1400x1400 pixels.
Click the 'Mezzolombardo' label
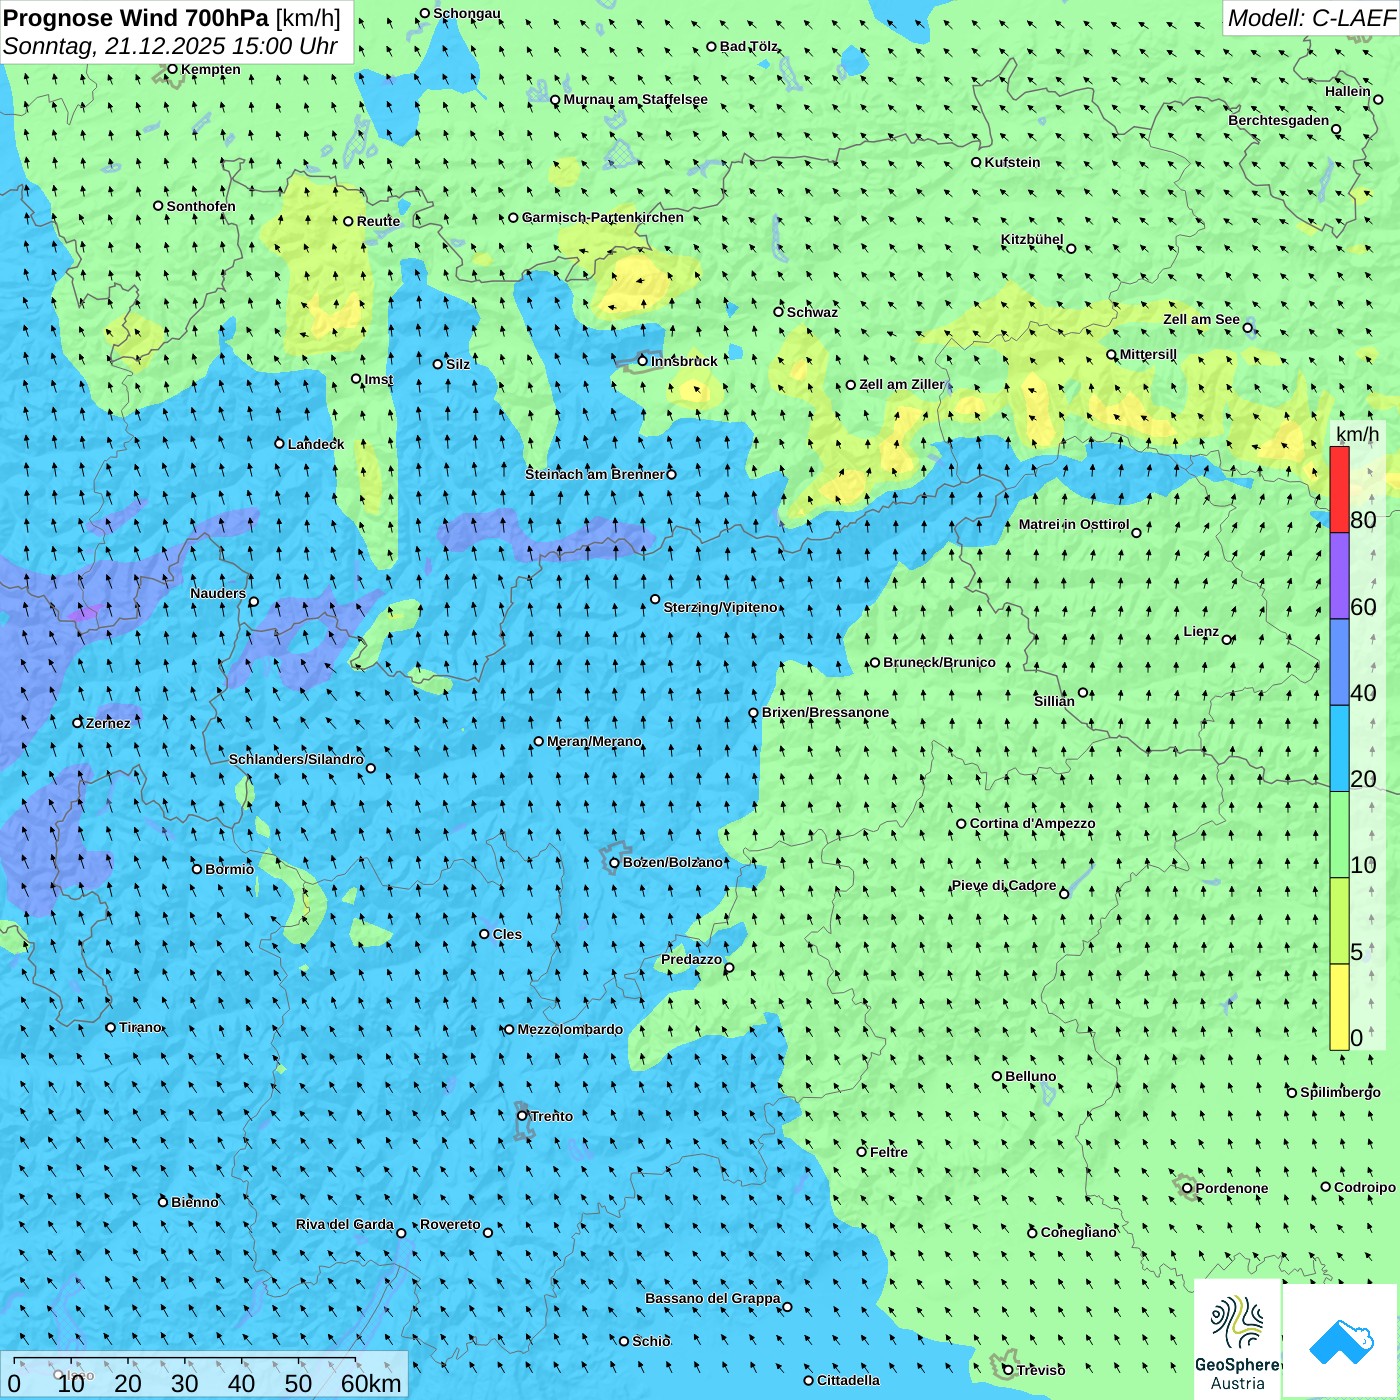click(x=570, y=1029)
